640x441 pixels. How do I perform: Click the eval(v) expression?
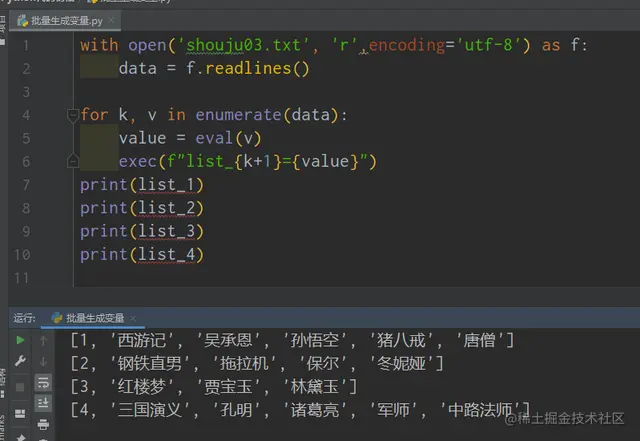pyautogui.click(x=228, y=138)
